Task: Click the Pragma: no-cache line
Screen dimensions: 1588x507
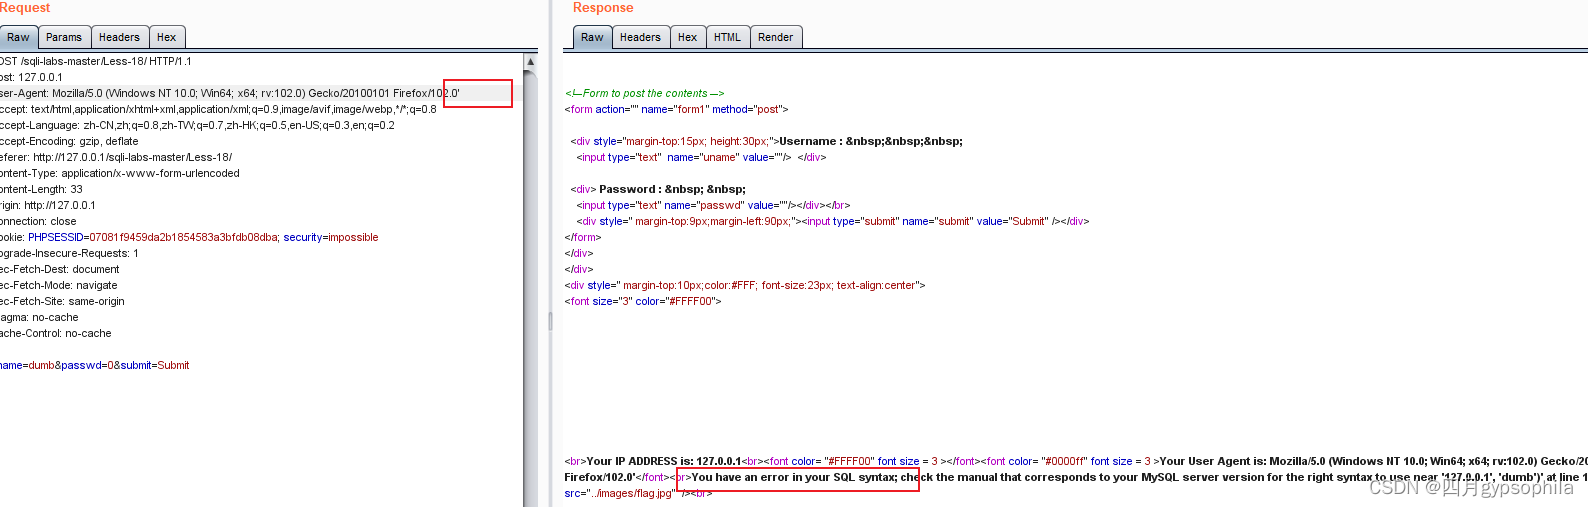Action: 39,317
